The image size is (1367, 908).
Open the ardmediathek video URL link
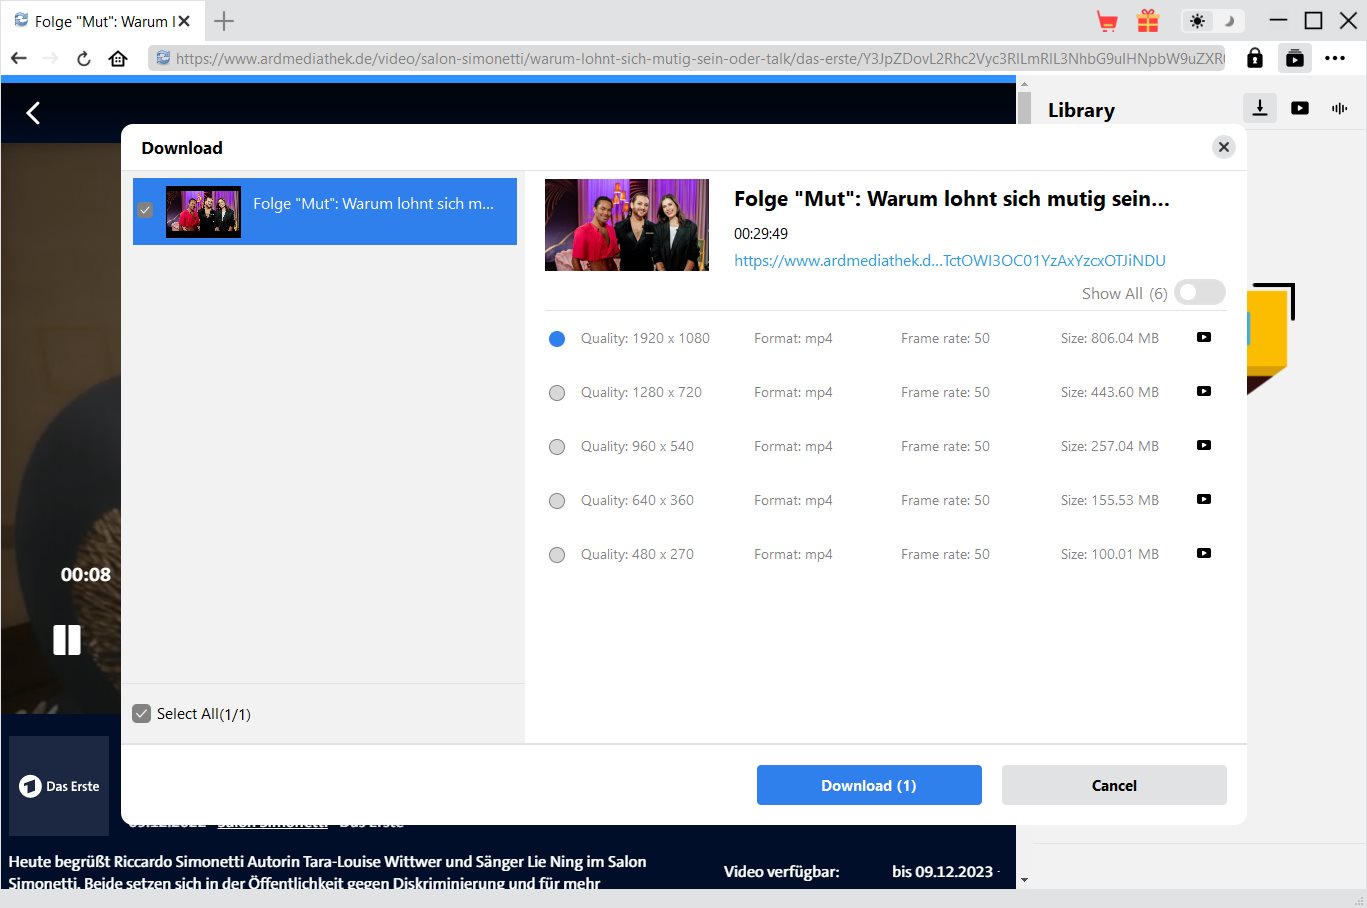pyautogui.click(x=949, y=260)
